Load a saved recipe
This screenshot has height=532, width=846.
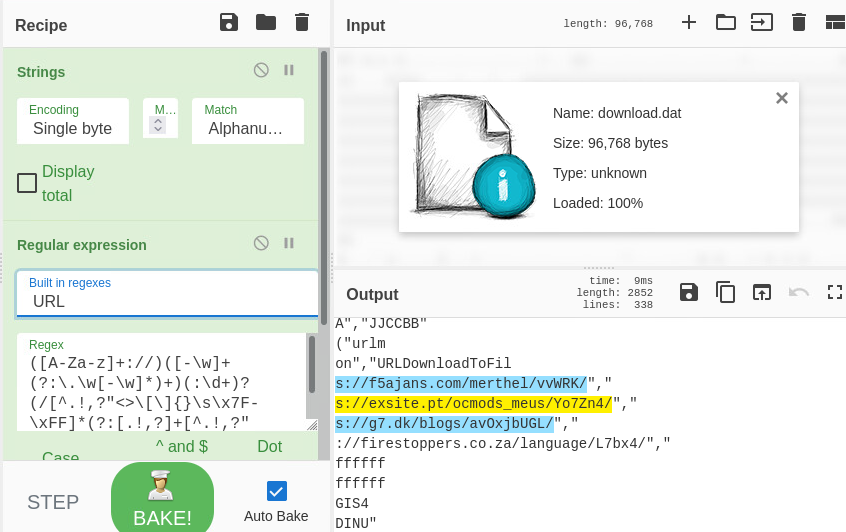click(266, 22)
